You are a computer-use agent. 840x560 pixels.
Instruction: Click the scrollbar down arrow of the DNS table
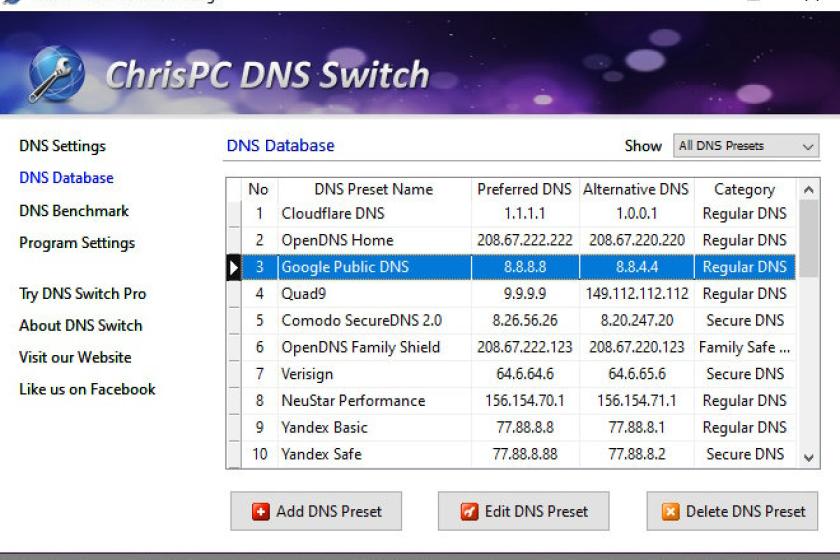click(809, 457)
